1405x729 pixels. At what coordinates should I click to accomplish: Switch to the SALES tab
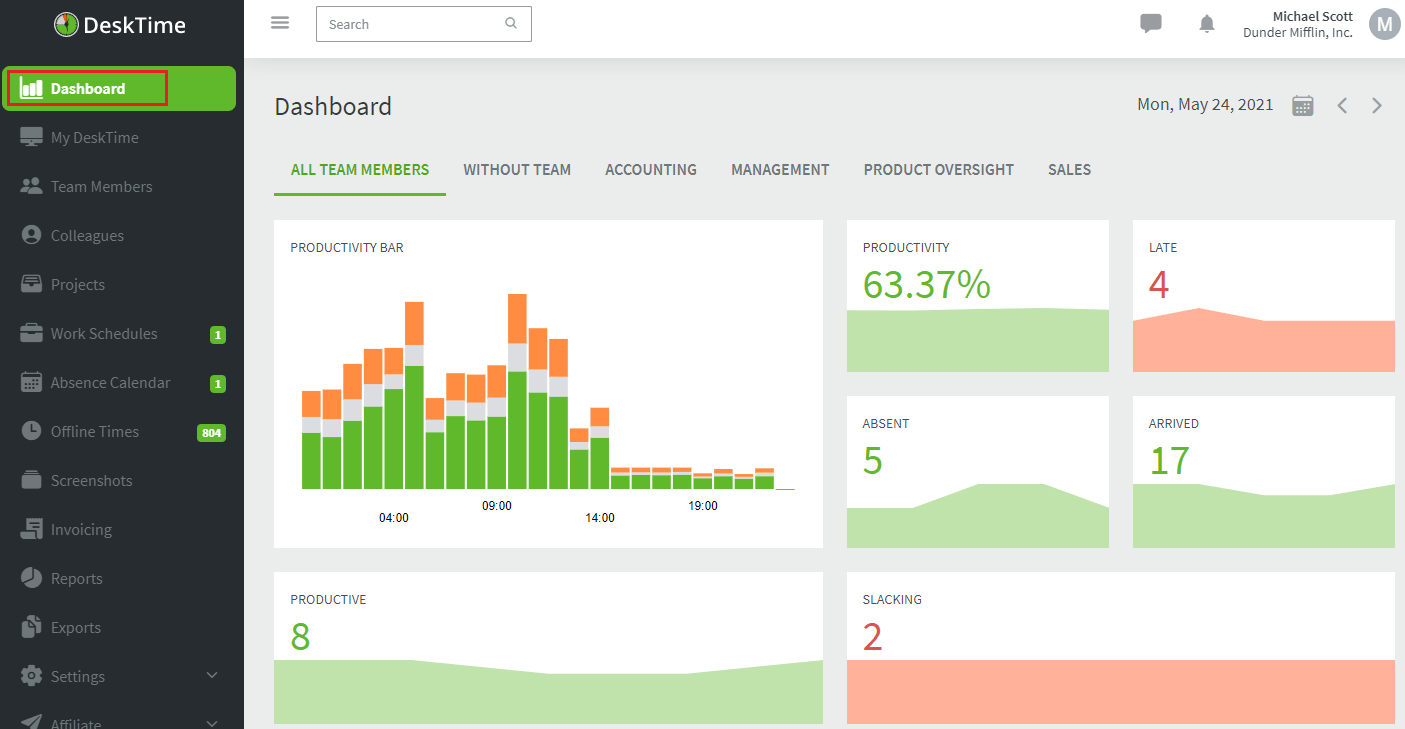click(1069, 169)
